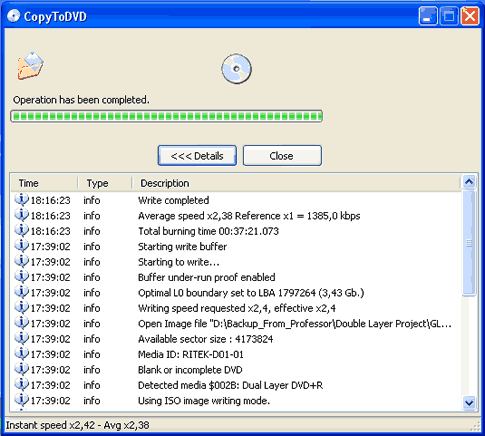The height and width of the screenshot is (436, 485).
Task: Click info icon for Available sector size row
Action: tap(21, 338)
